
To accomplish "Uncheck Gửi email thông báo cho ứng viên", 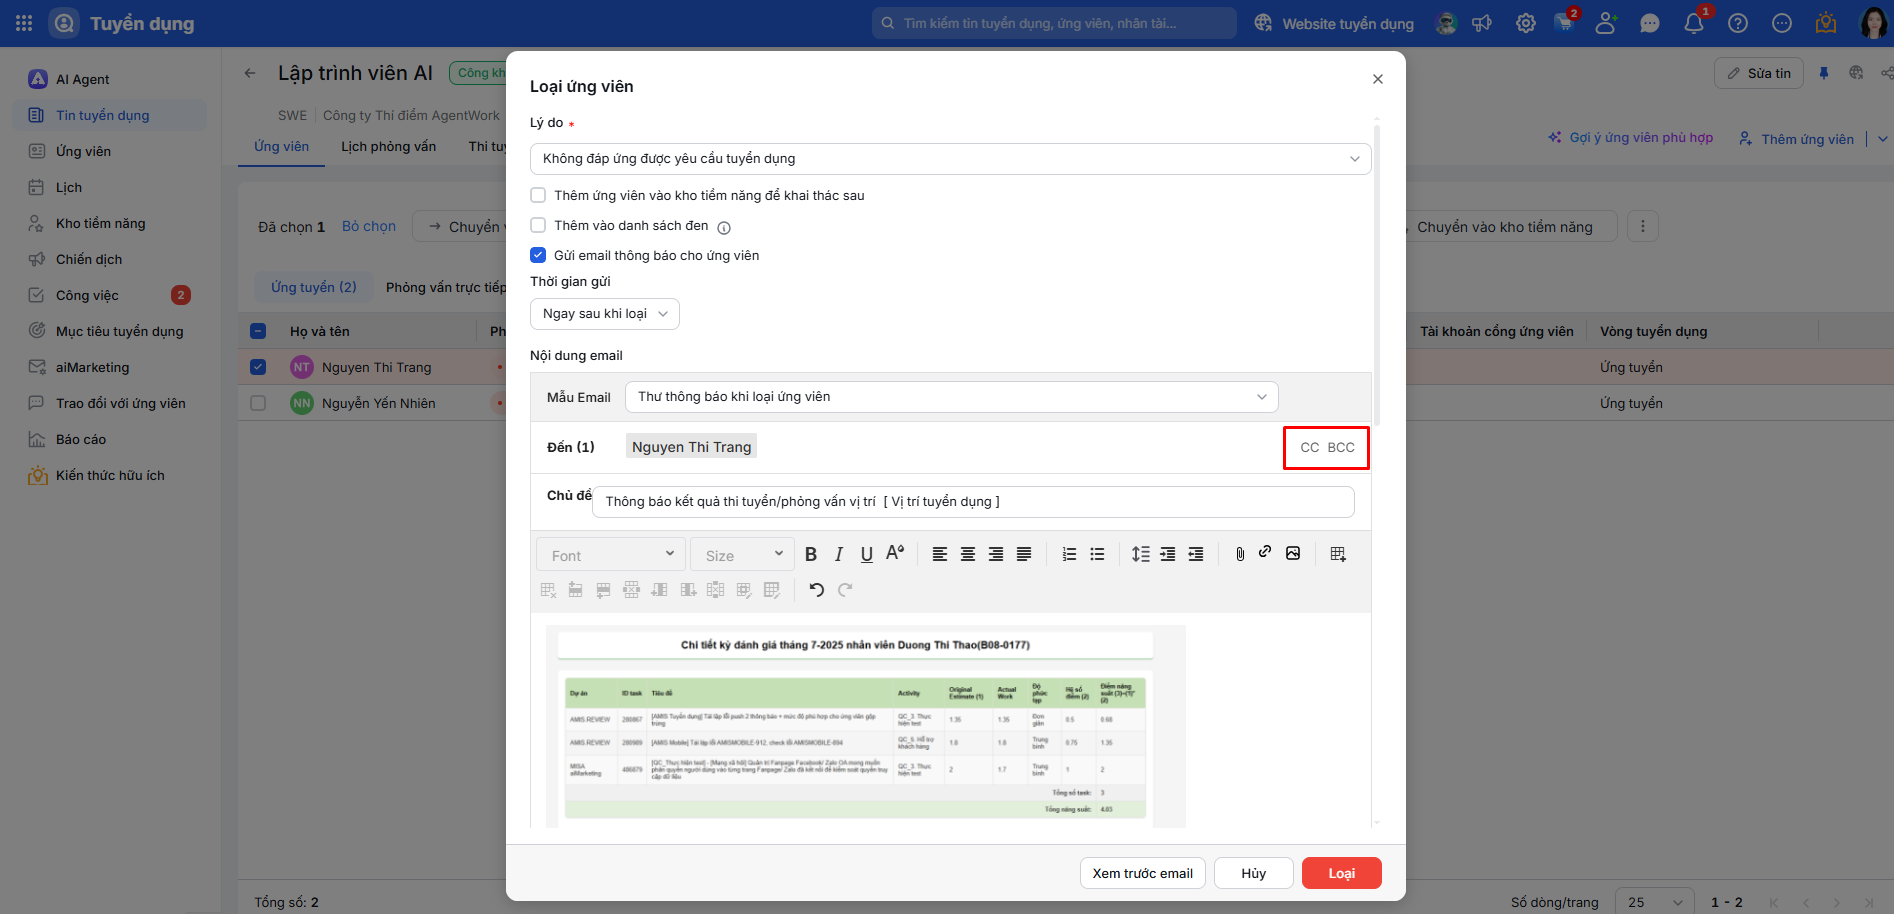I will (x=538, y=255).
